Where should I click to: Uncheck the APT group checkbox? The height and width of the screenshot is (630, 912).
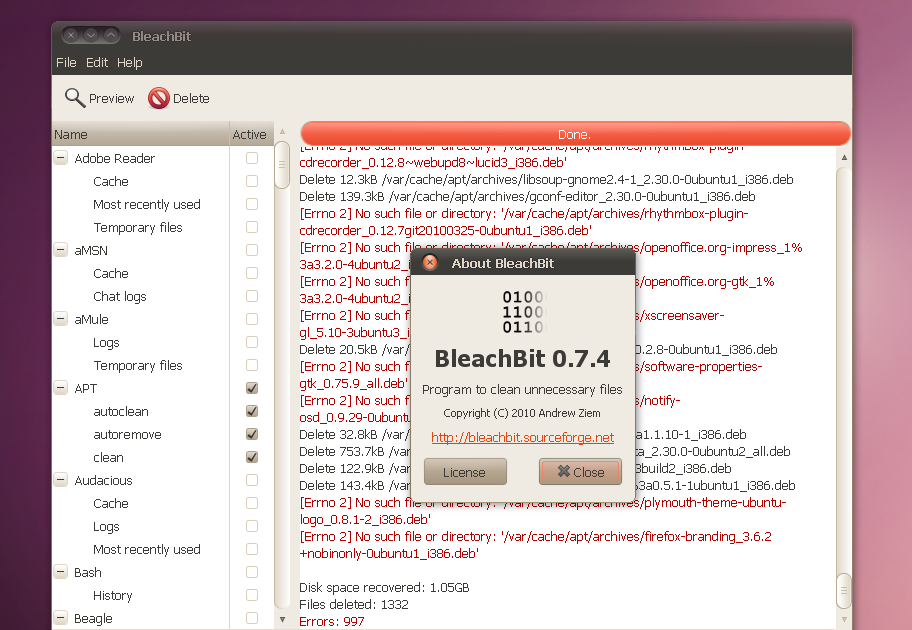252,388
